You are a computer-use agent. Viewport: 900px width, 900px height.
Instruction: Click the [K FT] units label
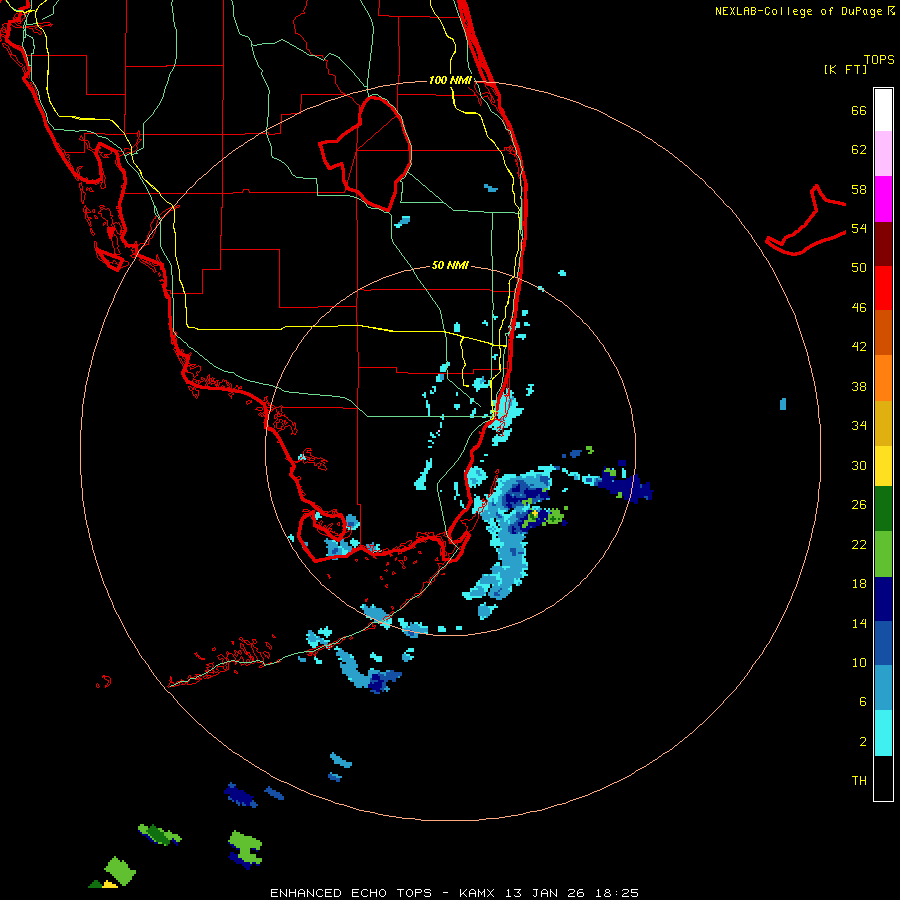click(845, 69)
